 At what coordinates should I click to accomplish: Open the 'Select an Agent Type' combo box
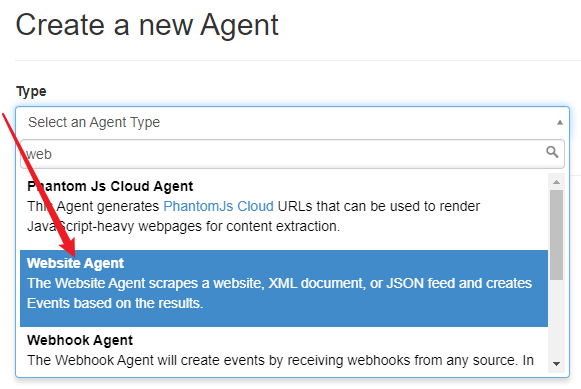tap(292, 122)
